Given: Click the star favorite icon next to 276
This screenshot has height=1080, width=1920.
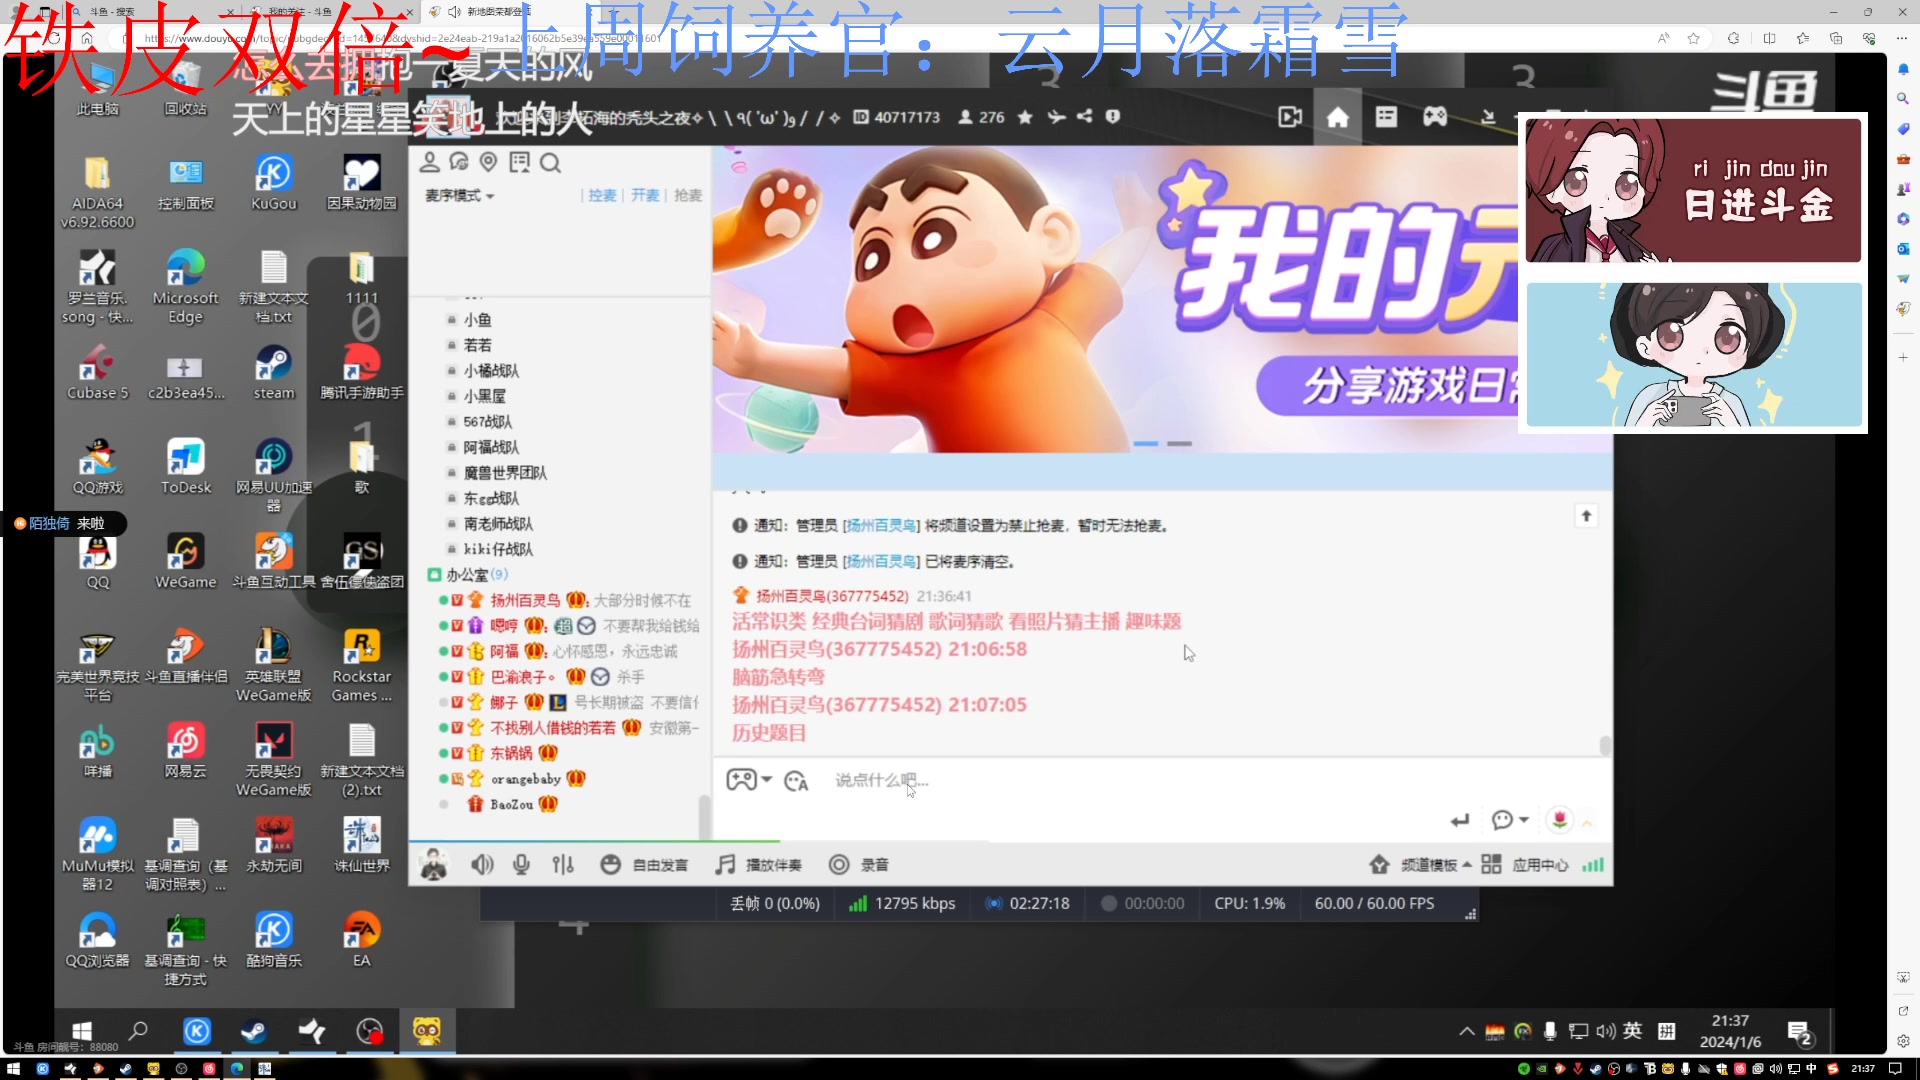Looking at the screenshot, I should [x=1025, y=117].
